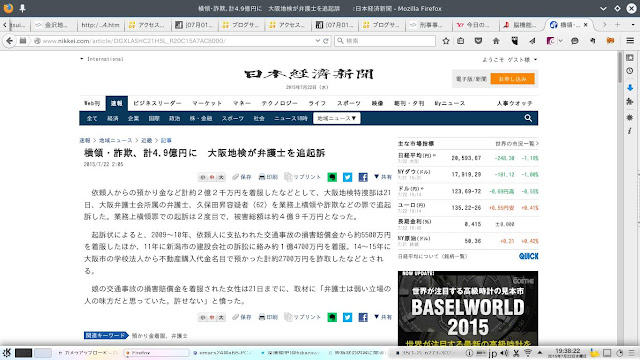Click the send/paper plane toolbar icon
This screenshot has height=360, width=640.
tap(532, 41)
